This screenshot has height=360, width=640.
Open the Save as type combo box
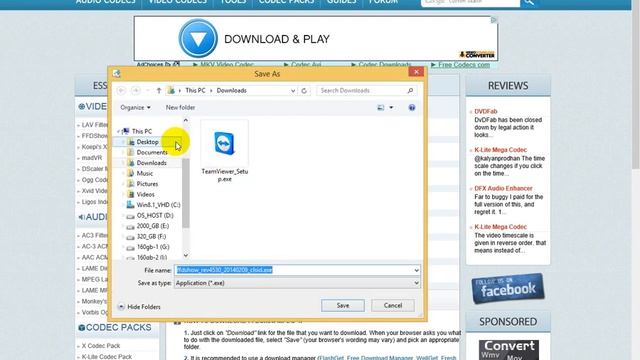click(297, 283)
